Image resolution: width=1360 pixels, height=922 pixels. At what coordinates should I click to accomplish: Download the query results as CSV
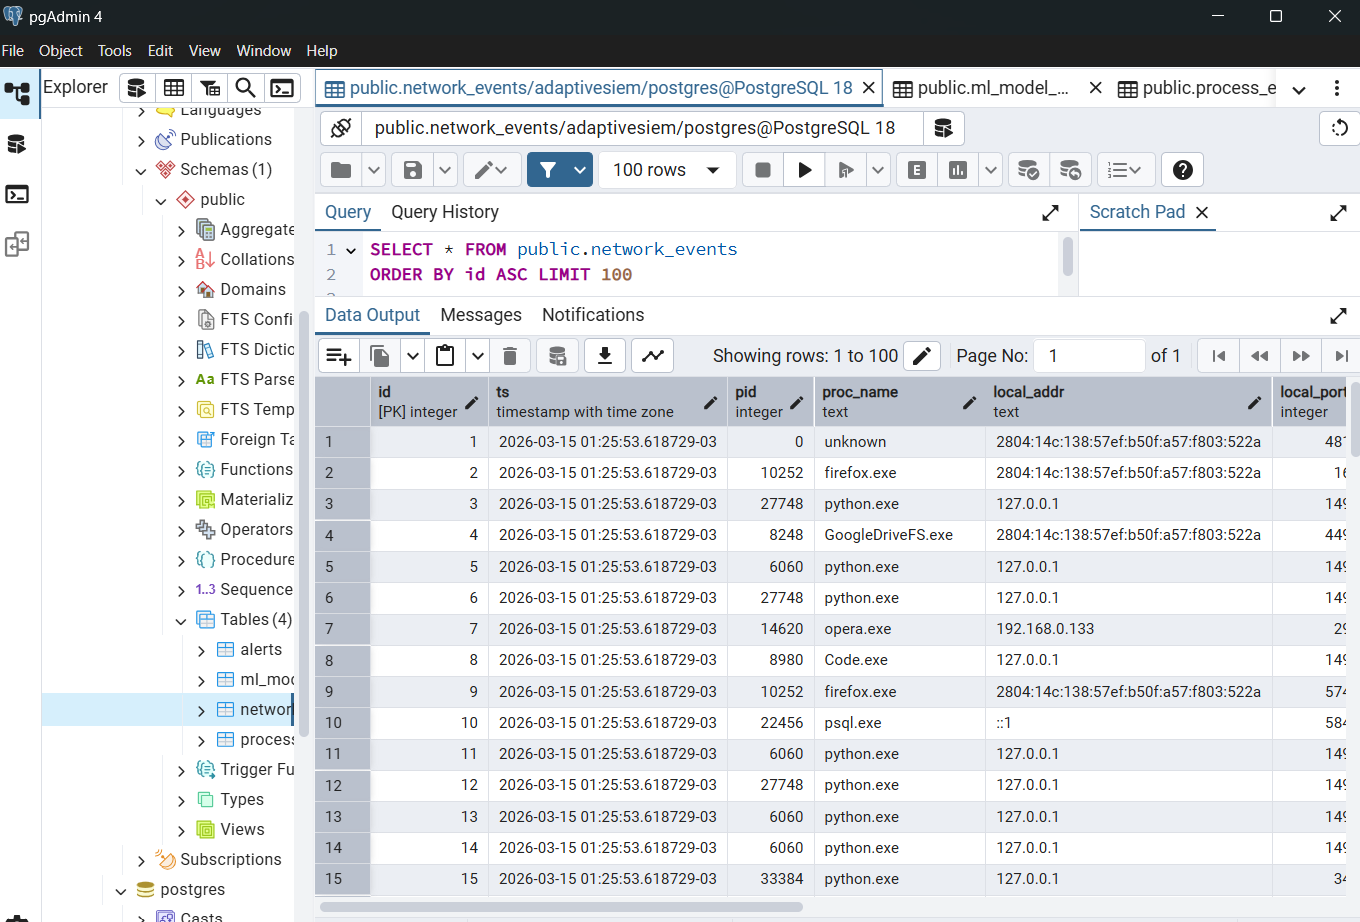pyautogui.click(x=604, y=355)
